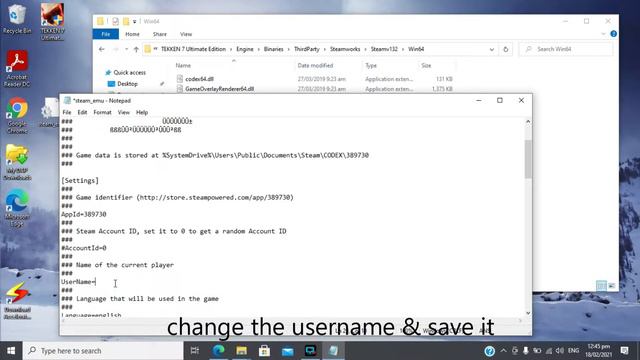Open the steam_emu settings file on the desktop
This screenshot has width=640, height=360.
[x=49, y=112]
